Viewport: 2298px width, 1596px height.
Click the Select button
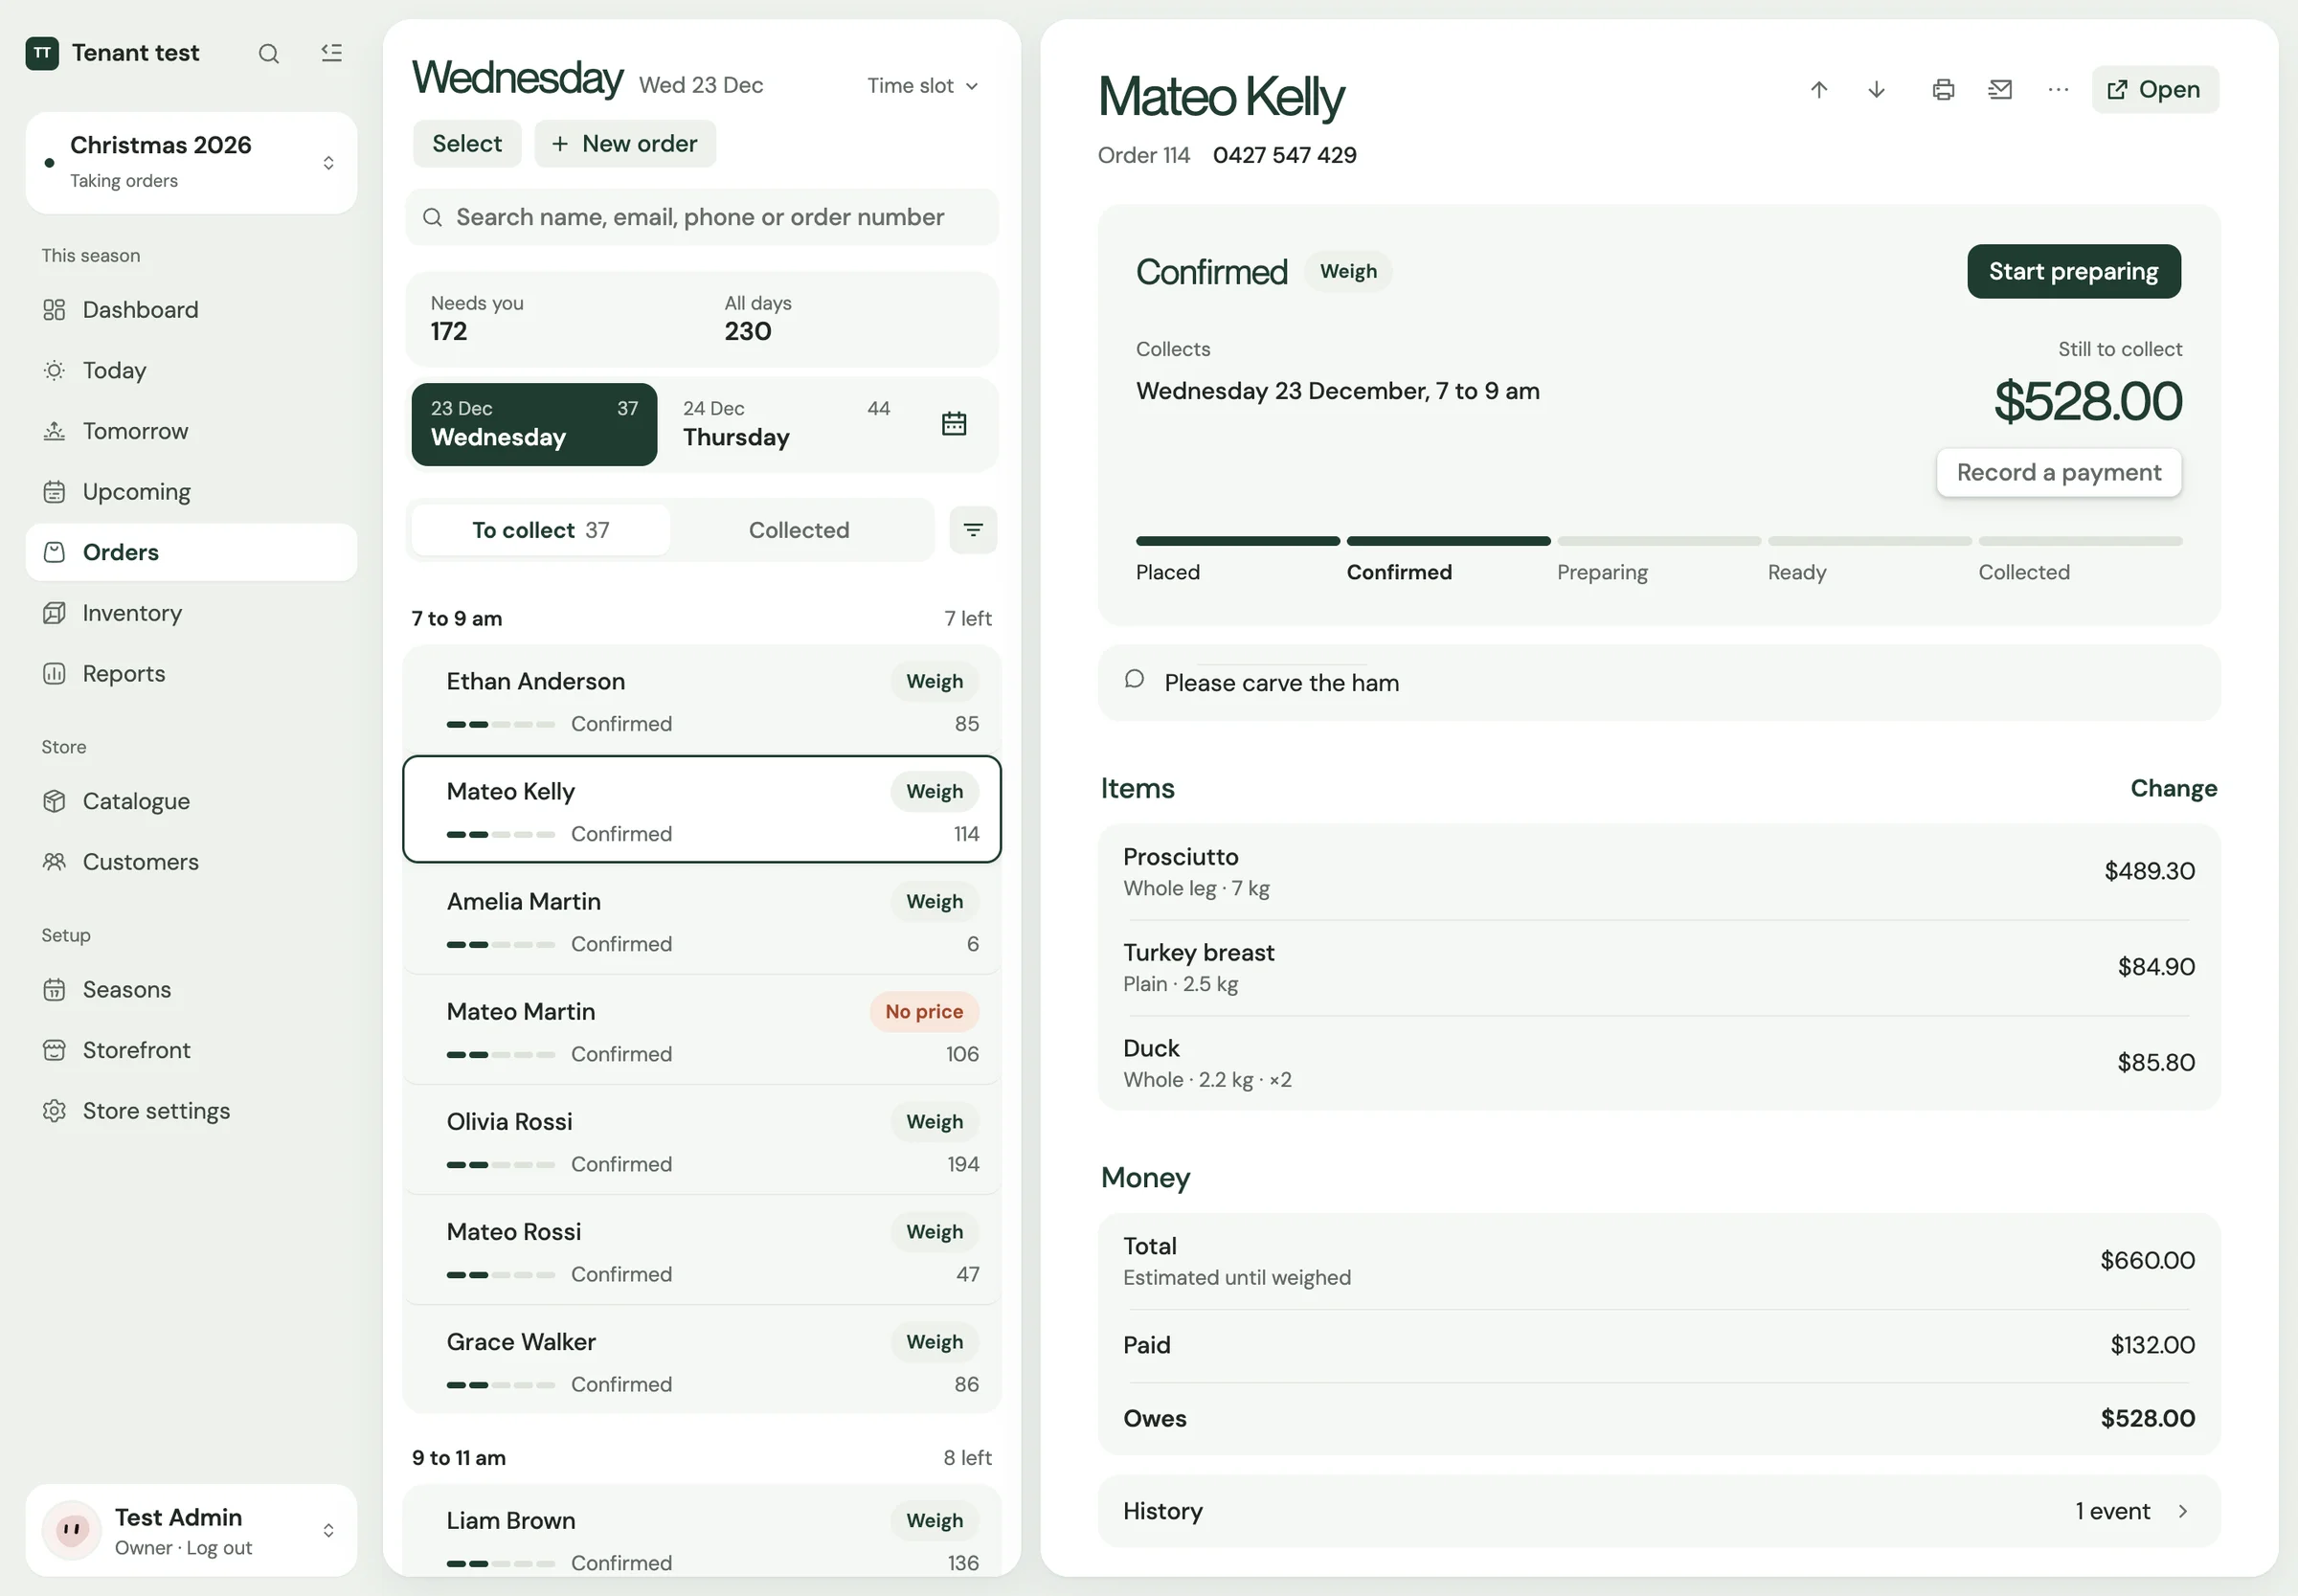(x=467, y=144)
